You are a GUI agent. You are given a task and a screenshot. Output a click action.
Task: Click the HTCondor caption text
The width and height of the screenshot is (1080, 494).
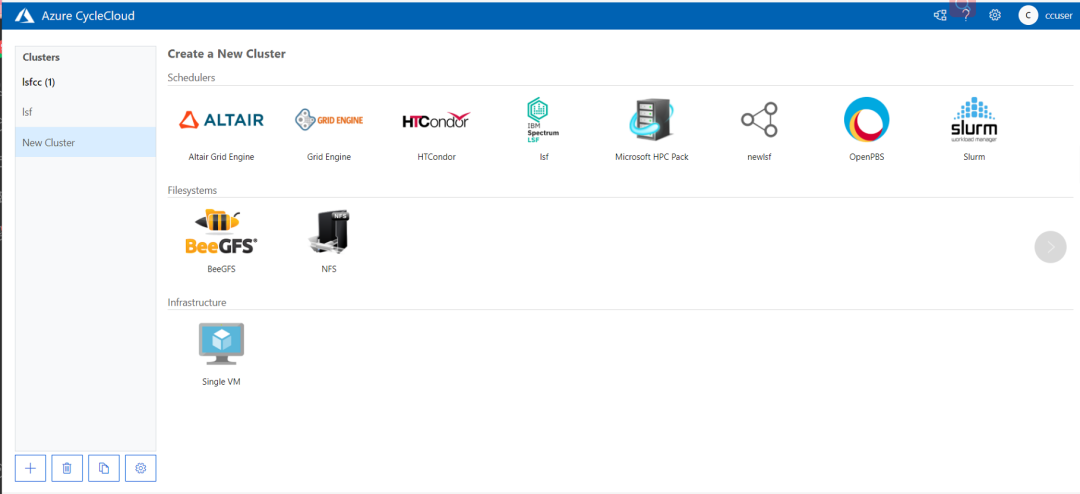437,156
